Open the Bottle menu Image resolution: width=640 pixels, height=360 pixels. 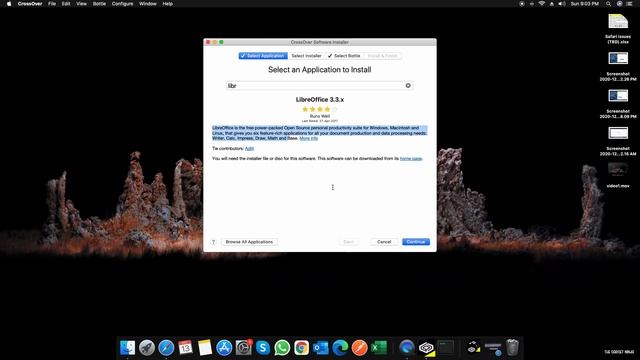[x=99, y=4]
